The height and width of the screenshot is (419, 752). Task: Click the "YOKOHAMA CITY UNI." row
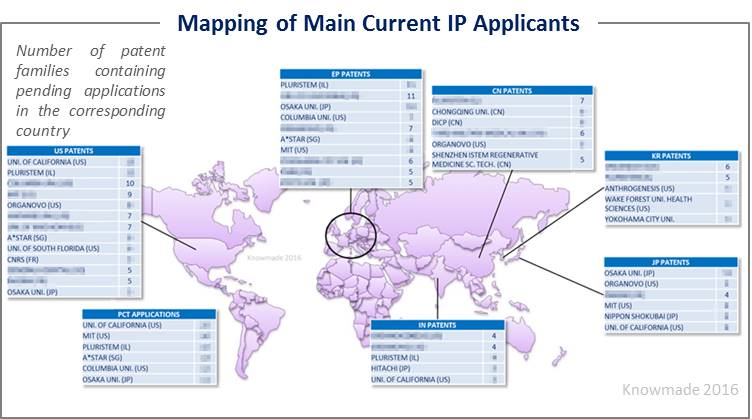click(671, 219)
